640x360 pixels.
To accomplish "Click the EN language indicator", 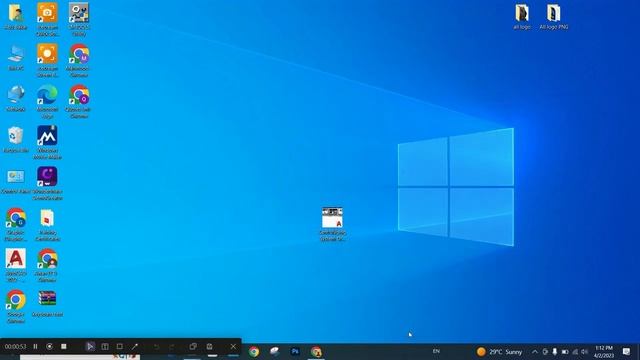I will click(436, 351).
